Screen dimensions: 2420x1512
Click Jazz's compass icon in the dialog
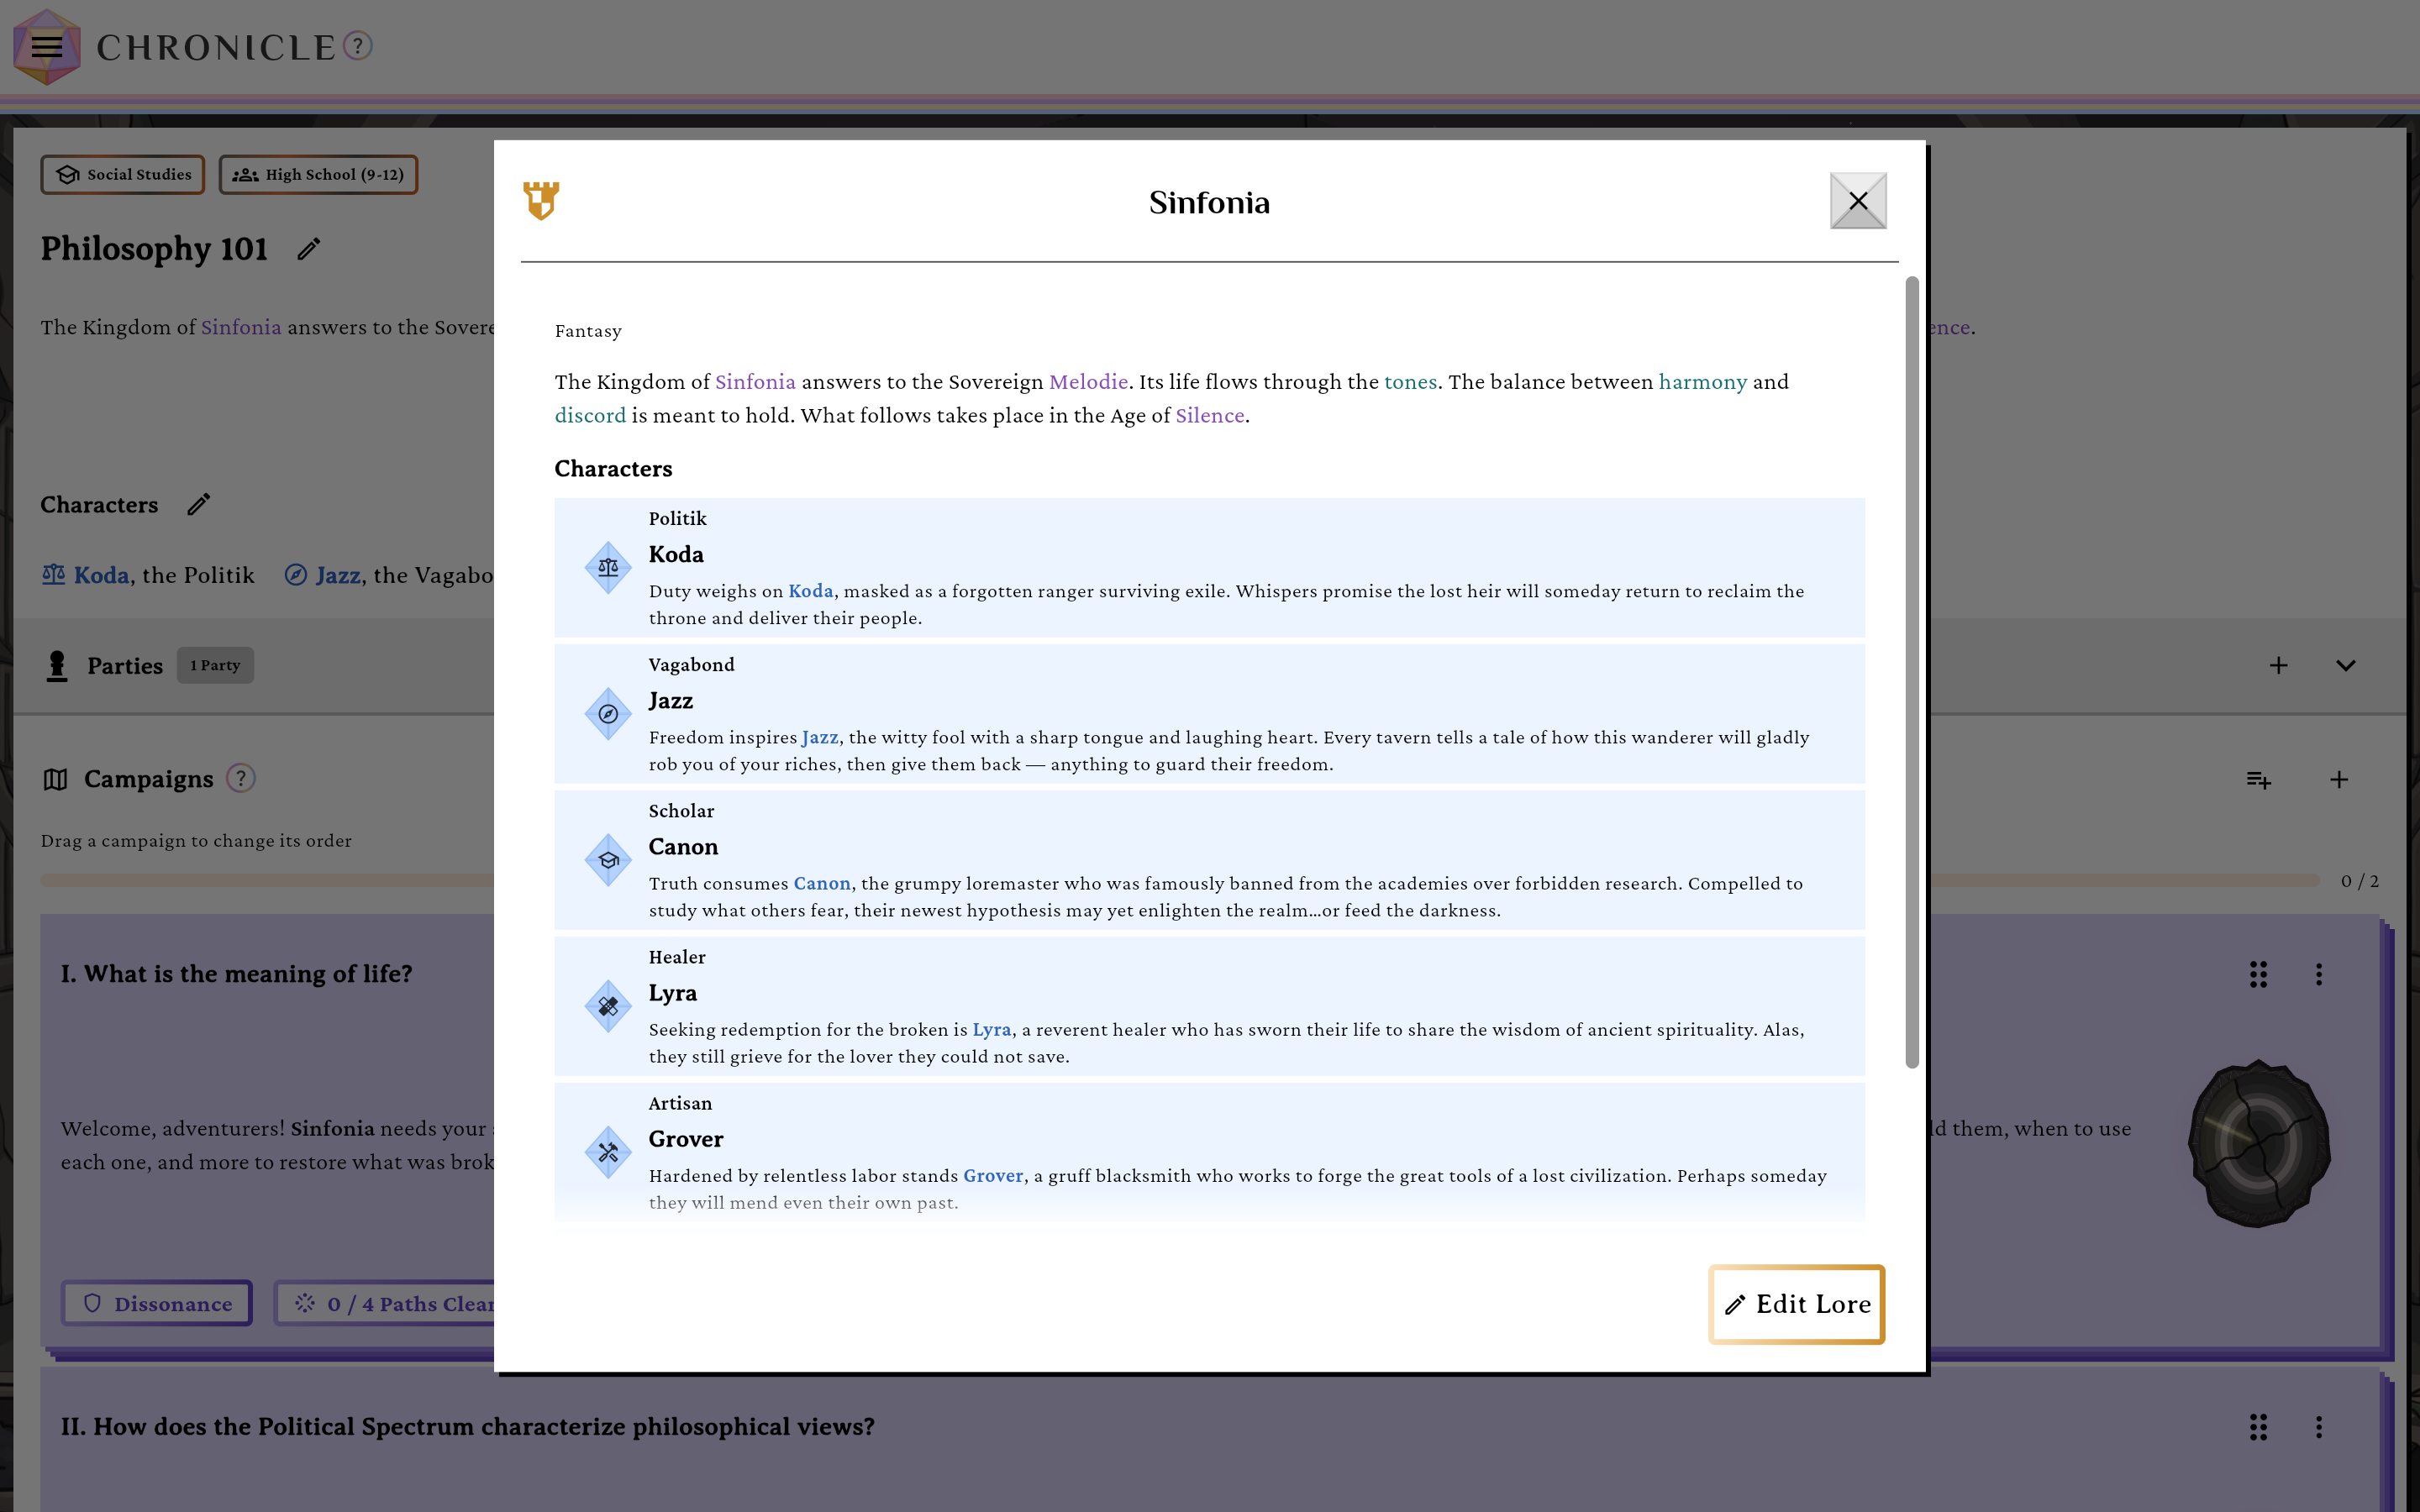(x=608, y=714)
